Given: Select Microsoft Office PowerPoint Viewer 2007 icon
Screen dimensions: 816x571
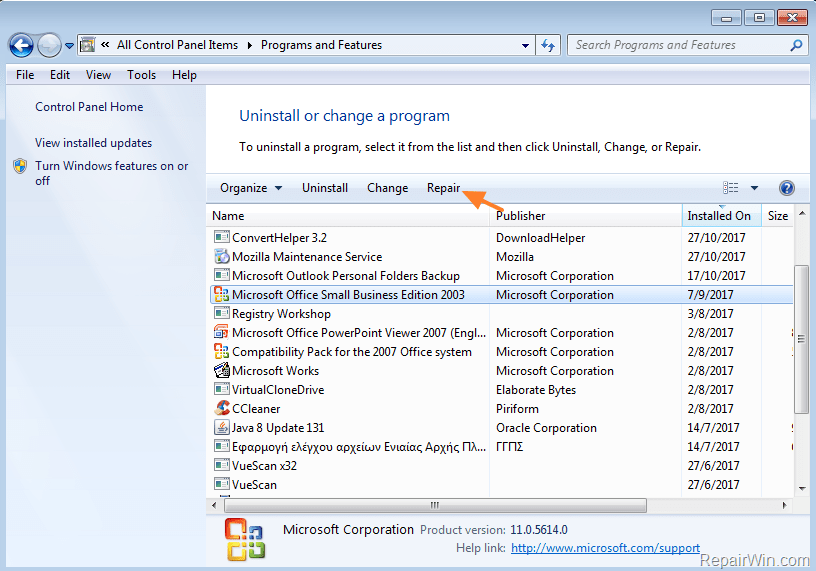Looking at the screenshot, I should pos(222,333).
